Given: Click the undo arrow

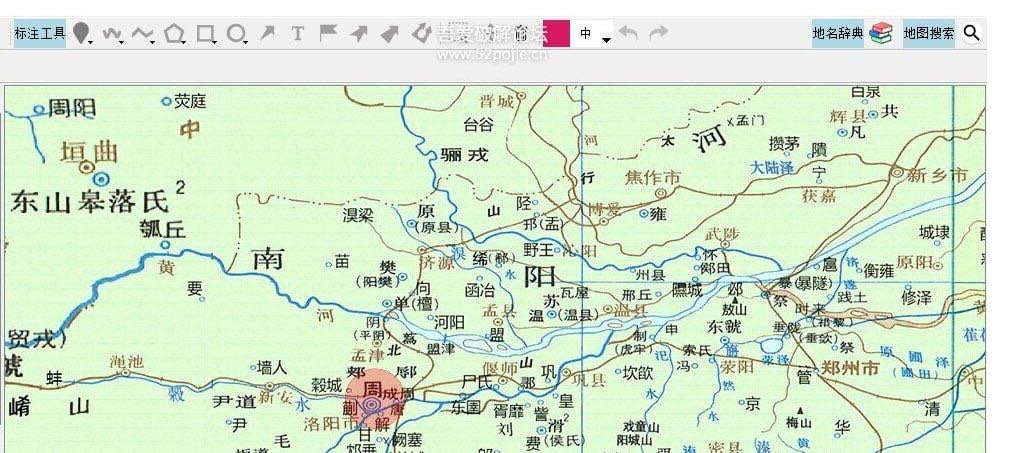Looking at the screenshot, I should tap(628, 33).
